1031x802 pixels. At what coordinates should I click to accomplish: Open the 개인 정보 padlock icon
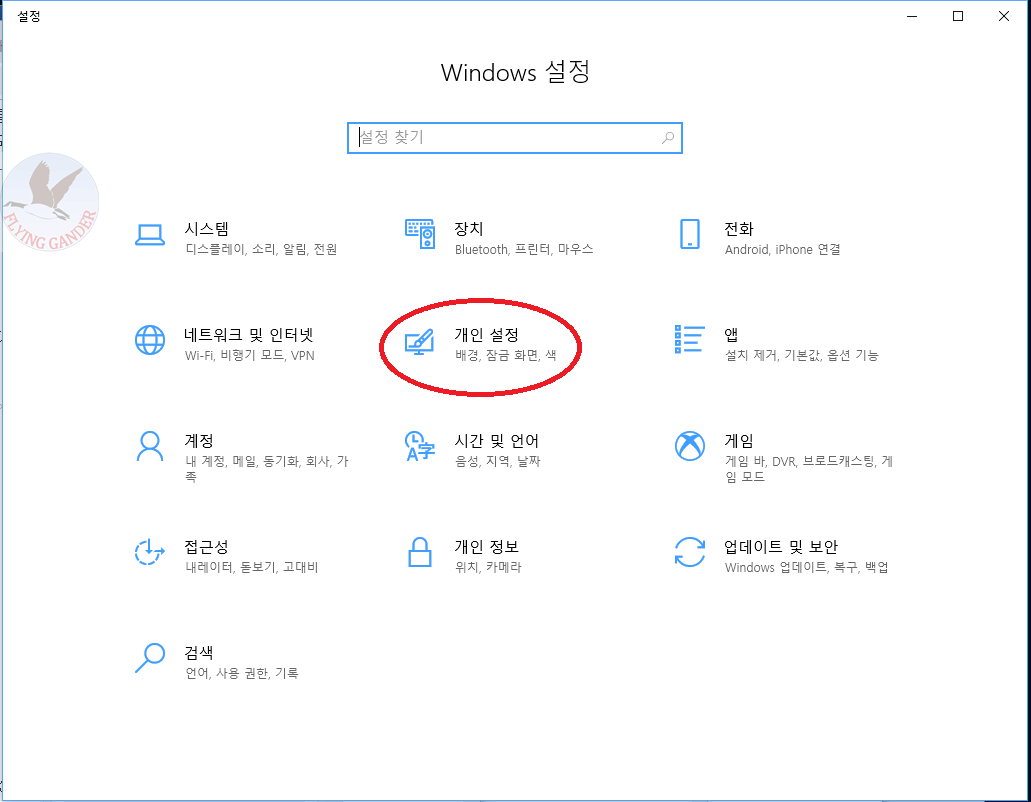420,552
